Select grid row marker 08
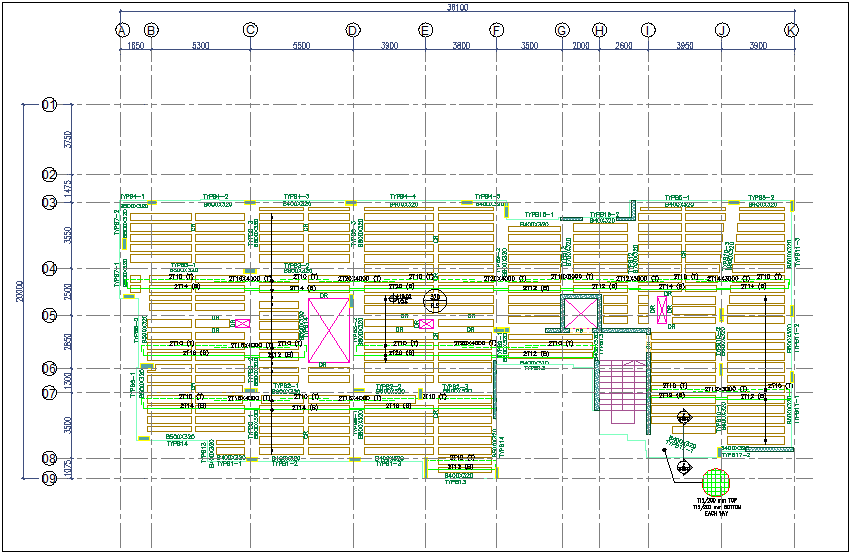 pyautogui.click(x=49, y=458)
